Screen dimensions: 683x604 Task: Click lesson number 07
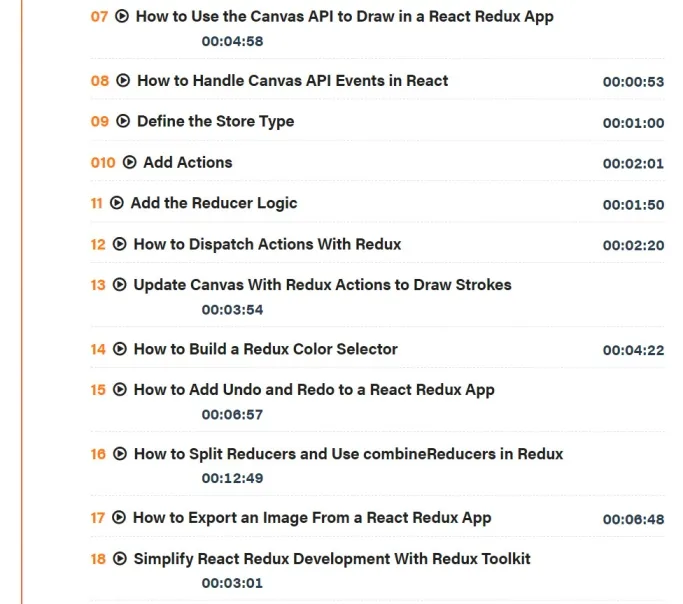coord(99,17)
